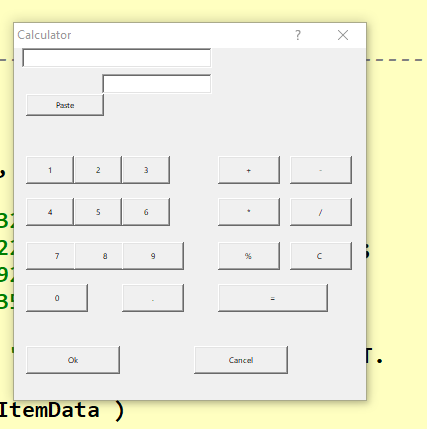This screenshot has width=427, height=429.
Task: Open help with the question mark icon
Action: pyautogui.click(x=298, y=35)
